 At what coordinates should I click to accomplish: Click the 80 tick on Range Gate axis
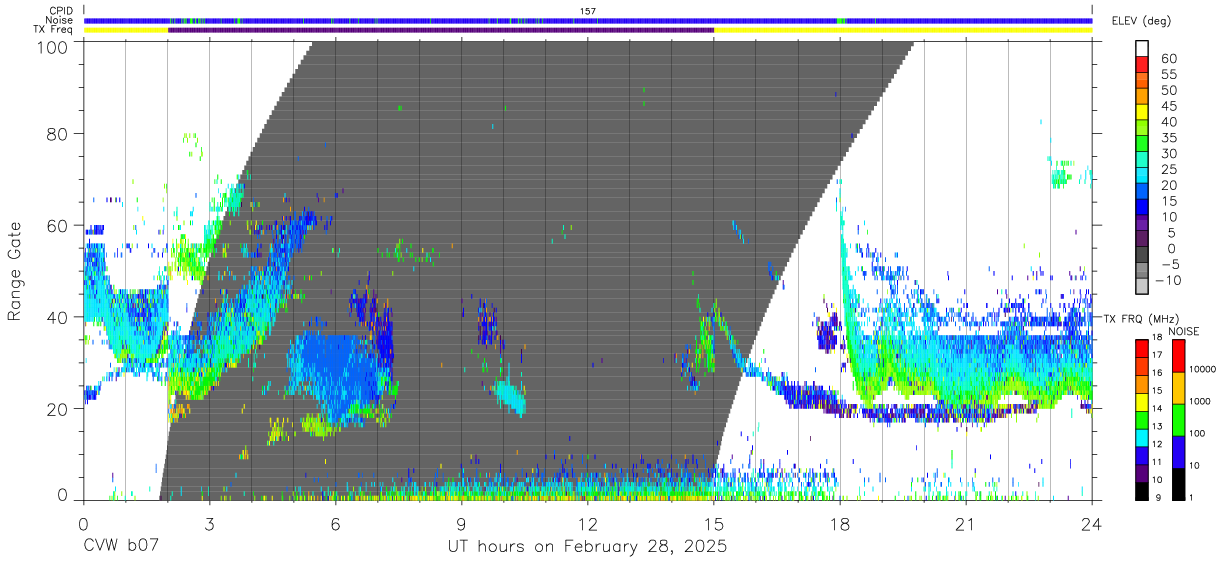click(x=59, y=134)
